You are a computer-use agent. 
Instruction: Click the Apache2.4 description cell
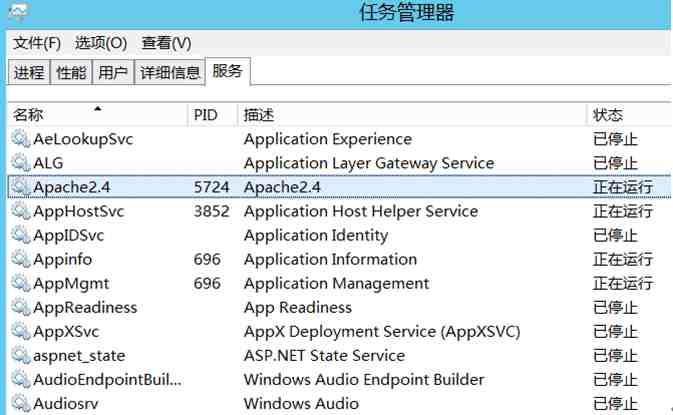click(282, 187)
